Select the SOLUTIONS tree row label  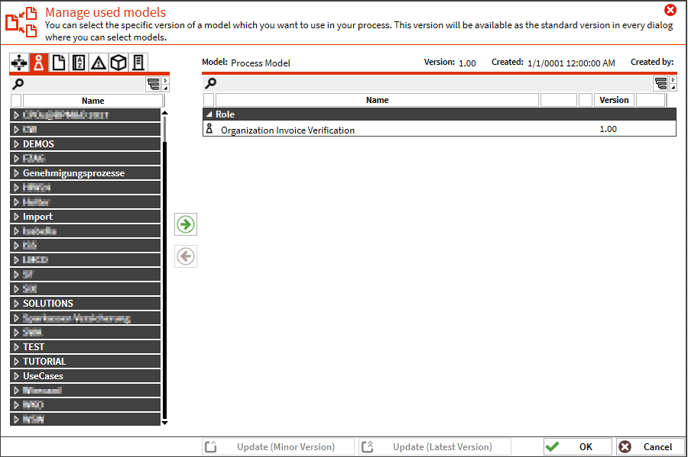coord(48,303)
